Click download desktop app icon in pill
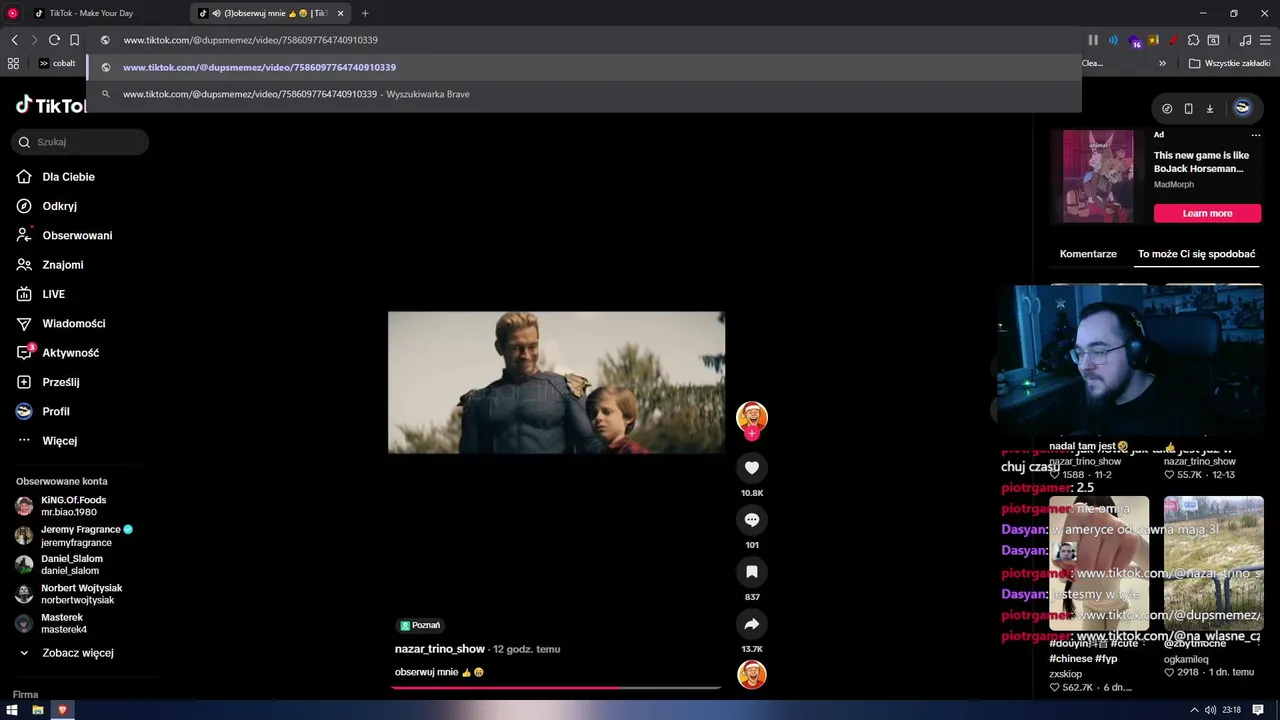 click(x=1209, y=108)
